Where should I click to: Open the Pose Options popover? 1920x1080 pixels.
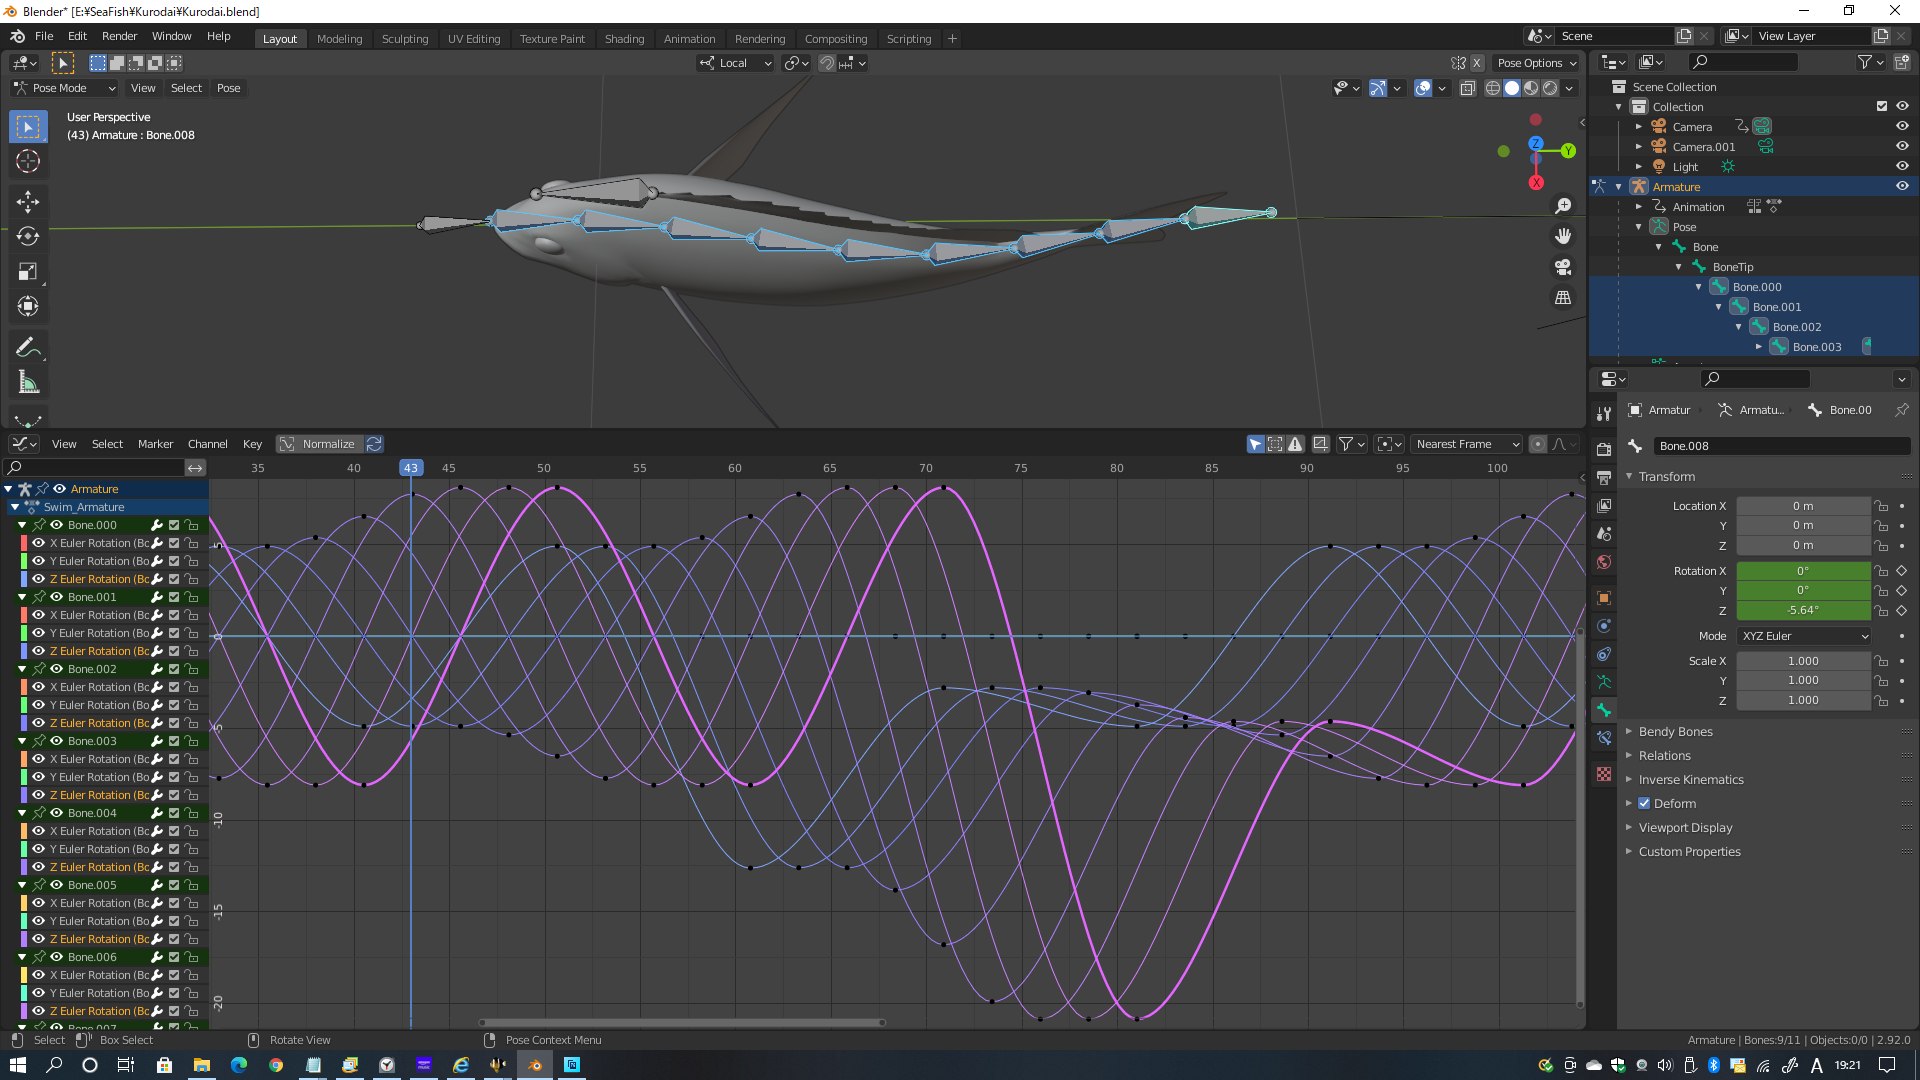[1536, 62]
